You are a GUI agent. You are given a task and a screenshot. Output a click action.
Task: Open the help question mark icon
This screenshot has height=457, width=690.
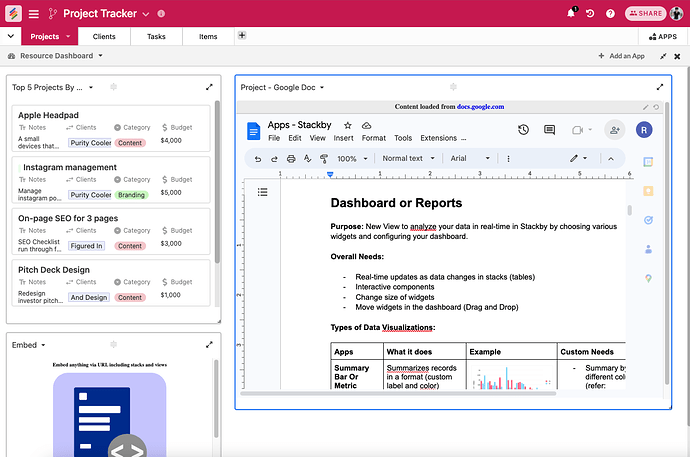pyautogui.click(x=610, y=14)
